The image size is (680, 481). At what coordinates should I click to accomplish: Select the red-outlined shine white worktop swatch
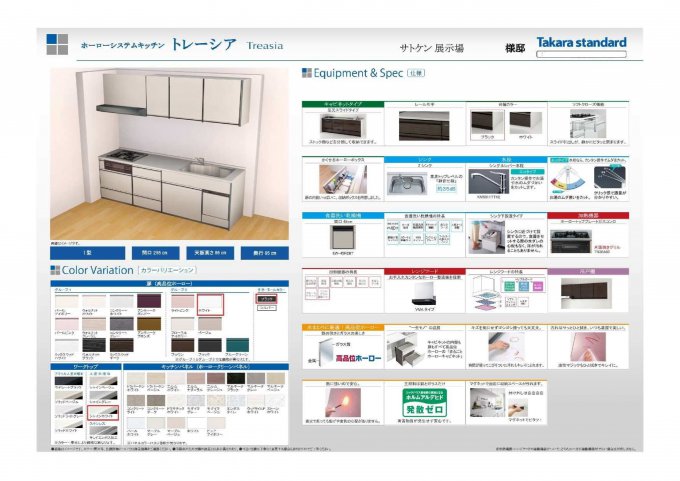click(x=103, y=412)
